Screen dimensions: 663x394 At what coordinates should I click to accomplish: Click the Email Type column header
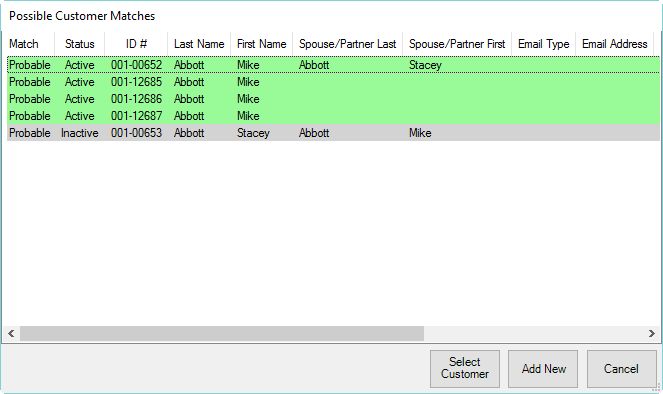point(544,44)
